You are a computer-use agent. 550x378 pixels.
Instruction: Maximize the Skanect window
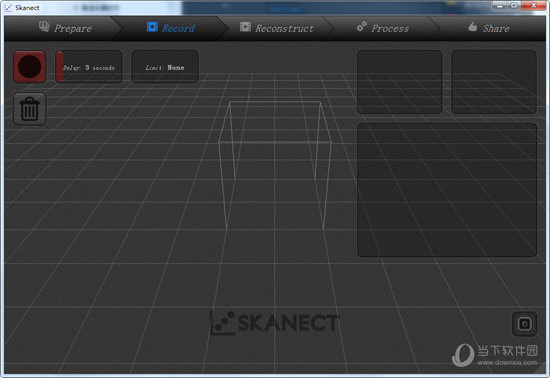[x=514, y=5]
